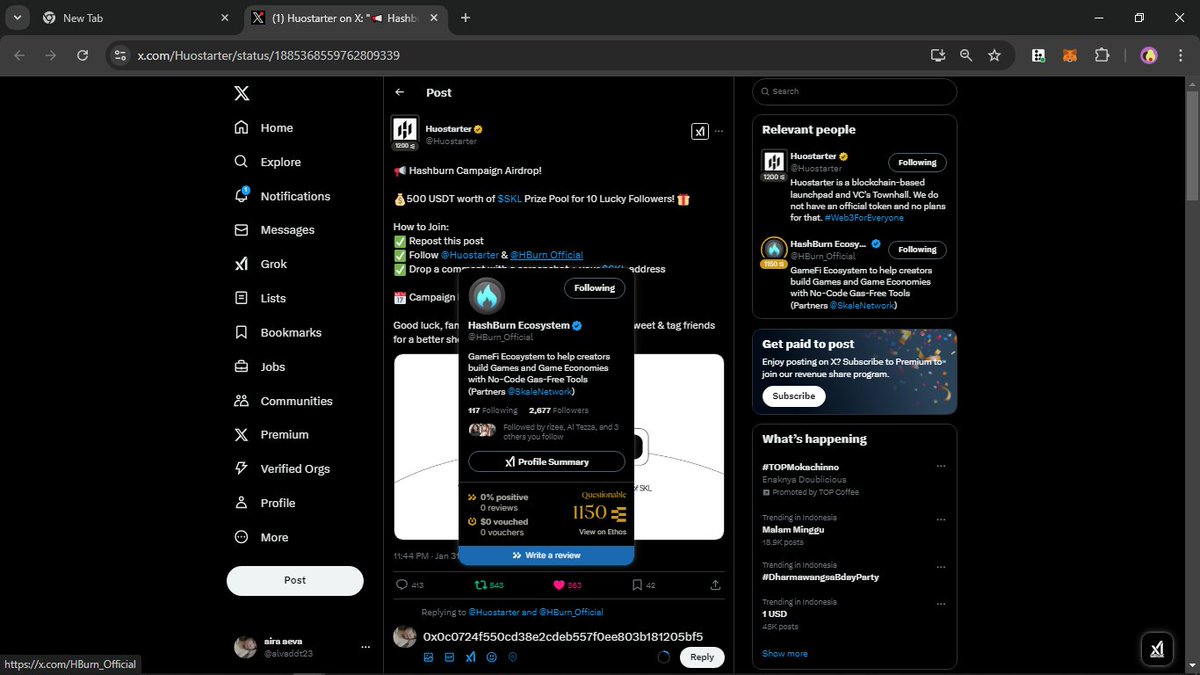Open options for 1 USD trend

point(940,603)
